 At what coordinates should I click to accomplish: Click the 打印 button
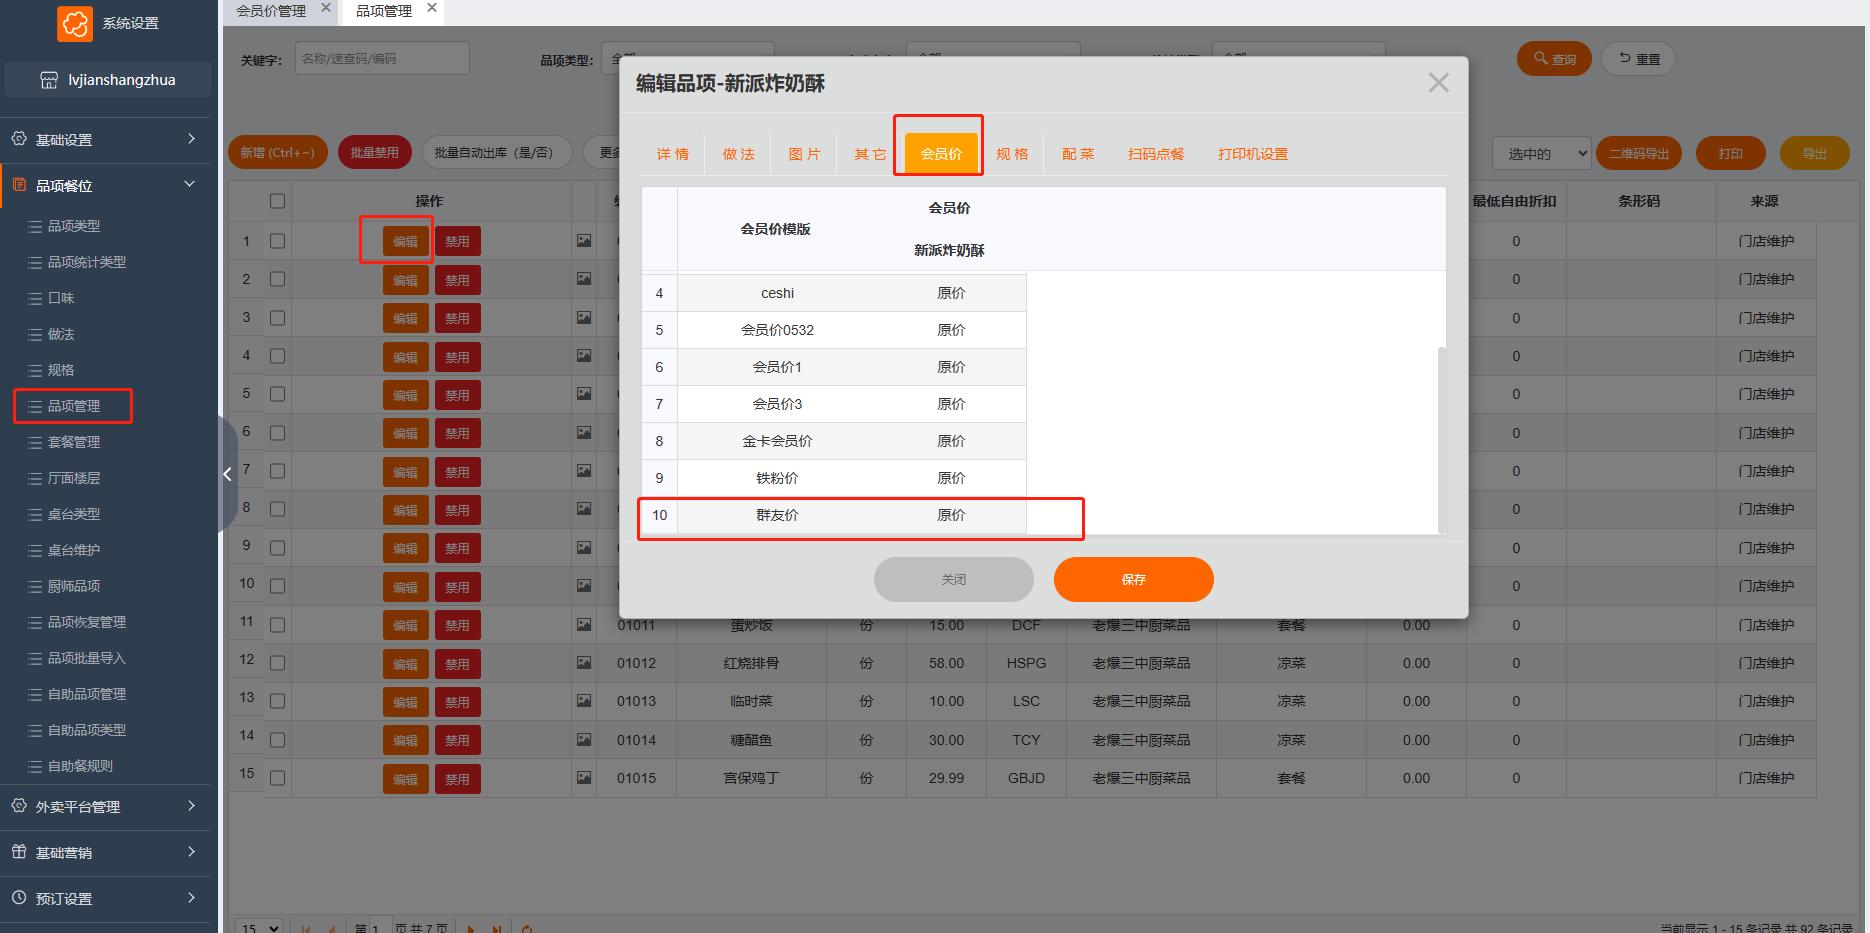(x=1730, y=153)
